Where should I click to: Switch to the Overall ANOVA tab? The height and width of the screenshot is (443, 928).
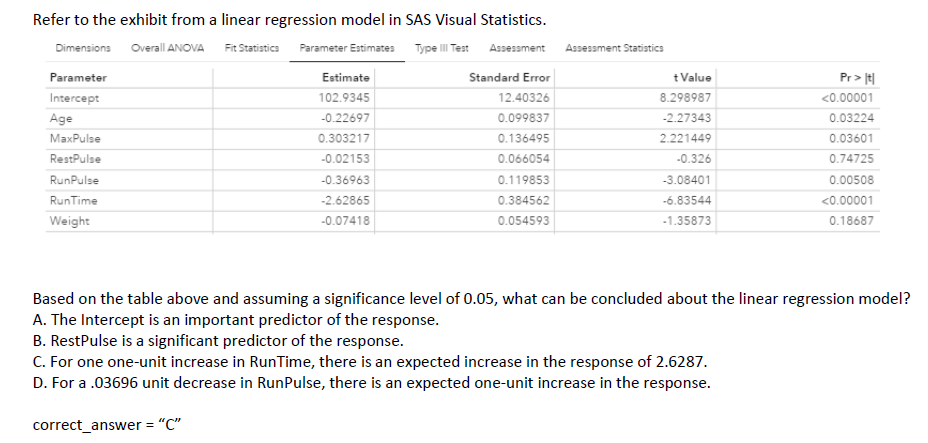(x=168, y=48)
